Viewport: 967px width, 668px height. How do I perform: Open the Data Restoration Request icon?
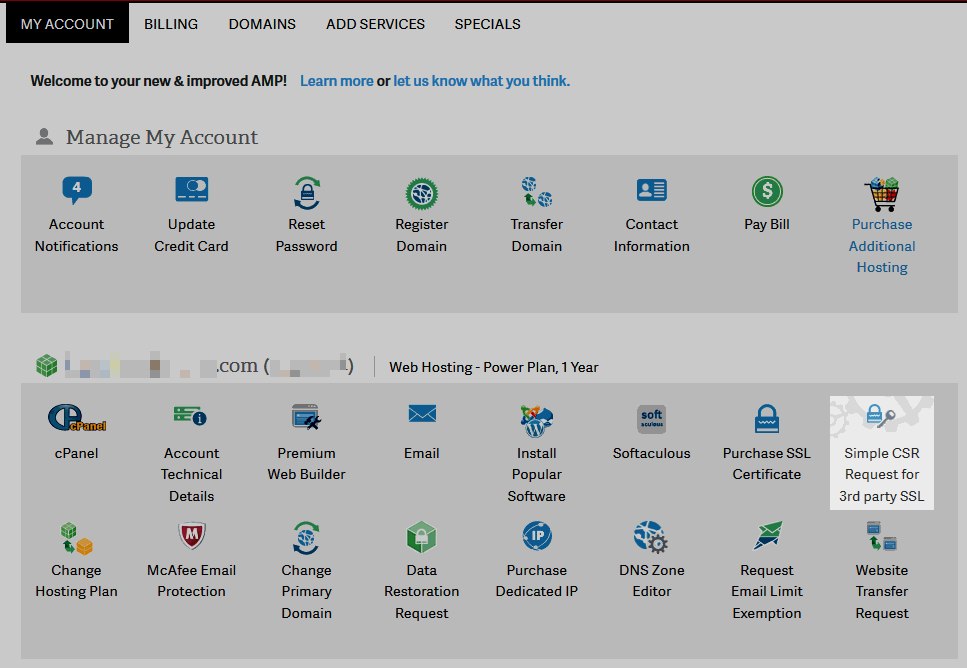pos(421,538)
